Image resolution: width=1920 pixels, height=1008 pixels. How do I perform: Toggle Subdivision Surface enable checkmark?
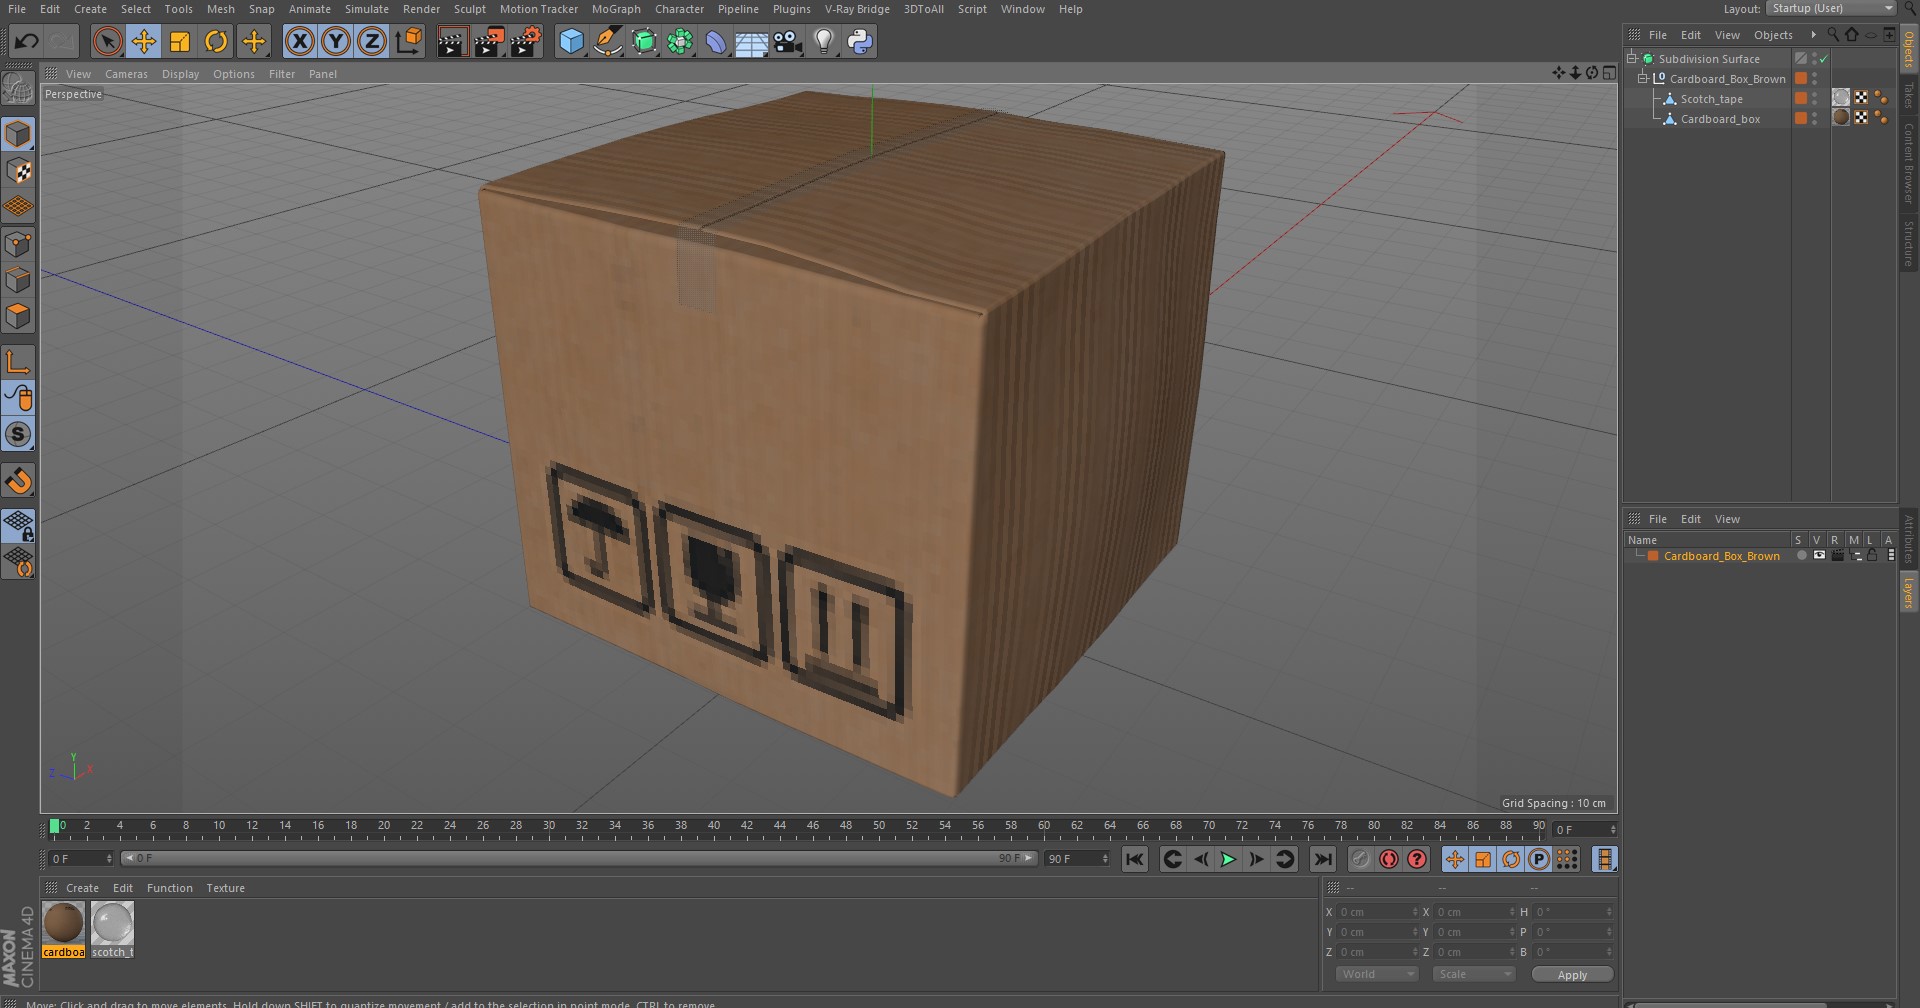point(1823,59)
